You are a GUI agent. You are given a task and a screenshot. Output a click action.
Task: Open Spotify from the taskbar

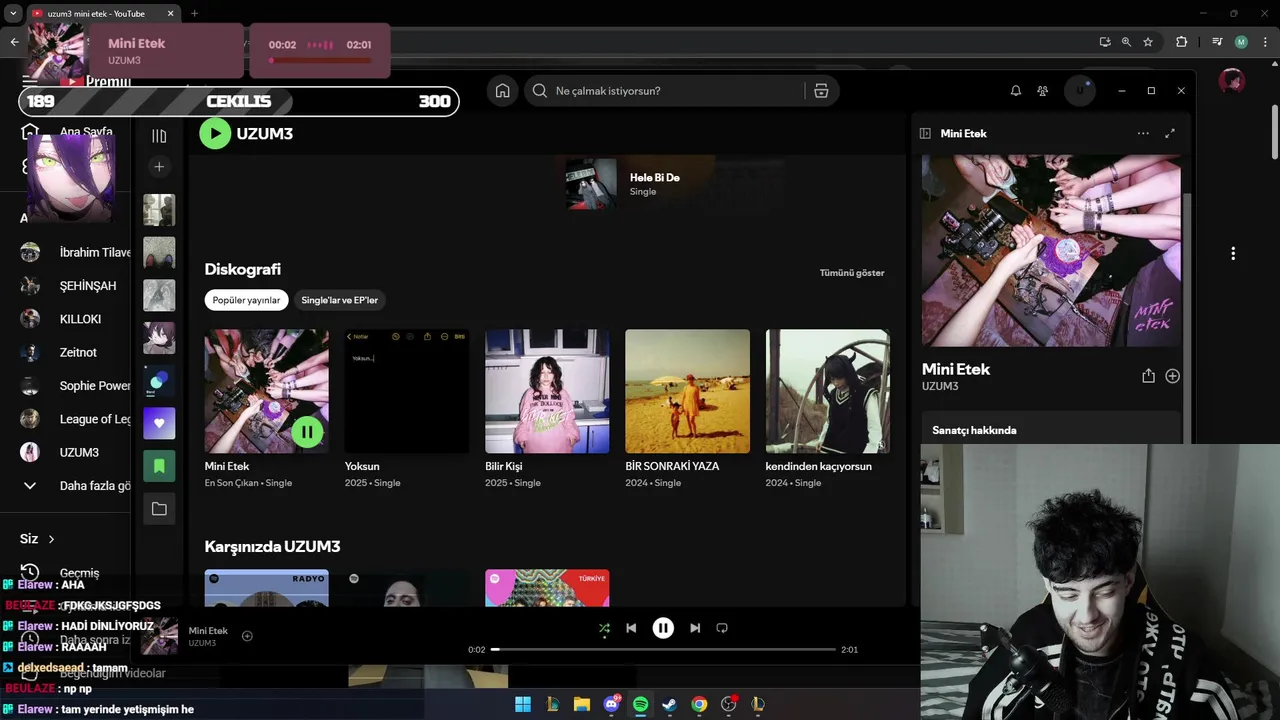coord(640,704)
